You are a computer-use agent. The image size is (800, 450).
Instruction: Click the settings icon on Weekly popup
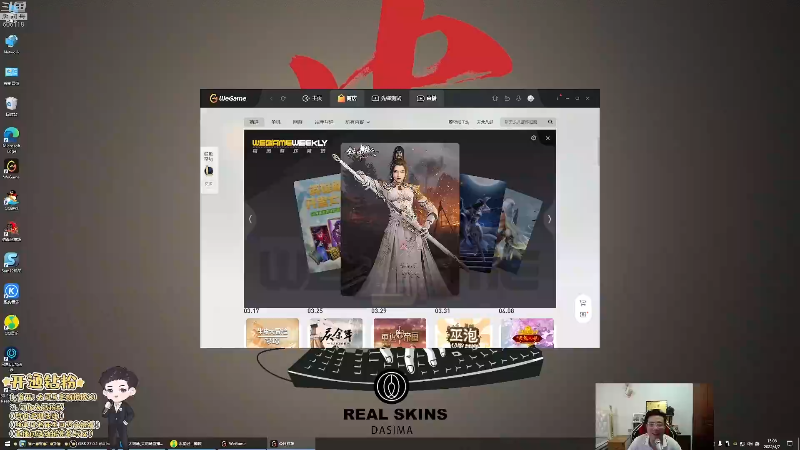[x=533, y=138]
